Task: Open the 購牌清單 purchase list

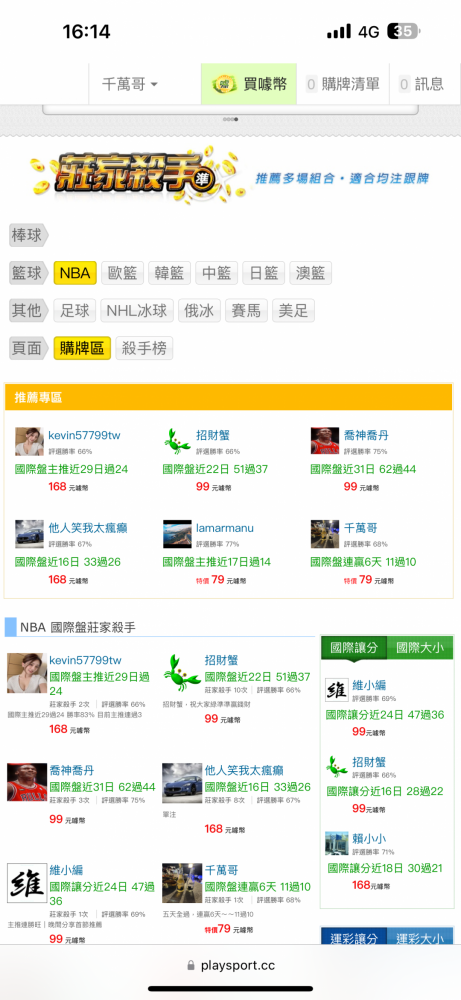Action: [343, 84]
